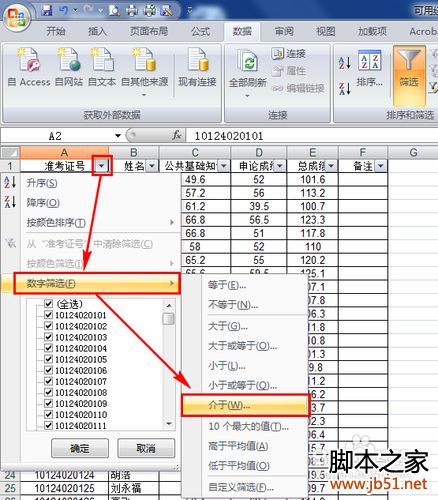438x500 pixels.
Task: Select Greater Than (大于) option
Action: point(245,326)
